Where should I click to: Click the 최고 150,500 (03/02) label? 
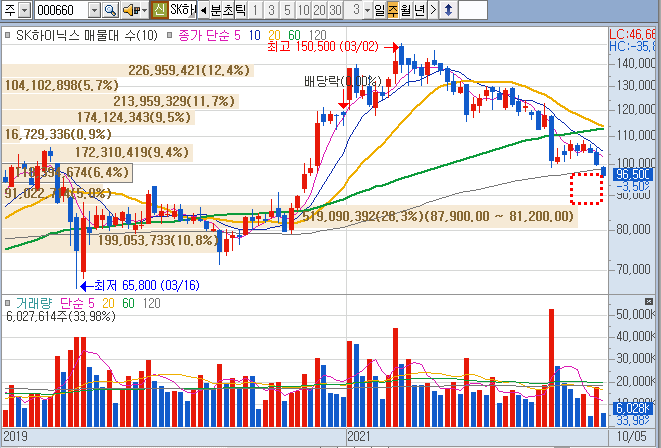[x=323, y=46]
